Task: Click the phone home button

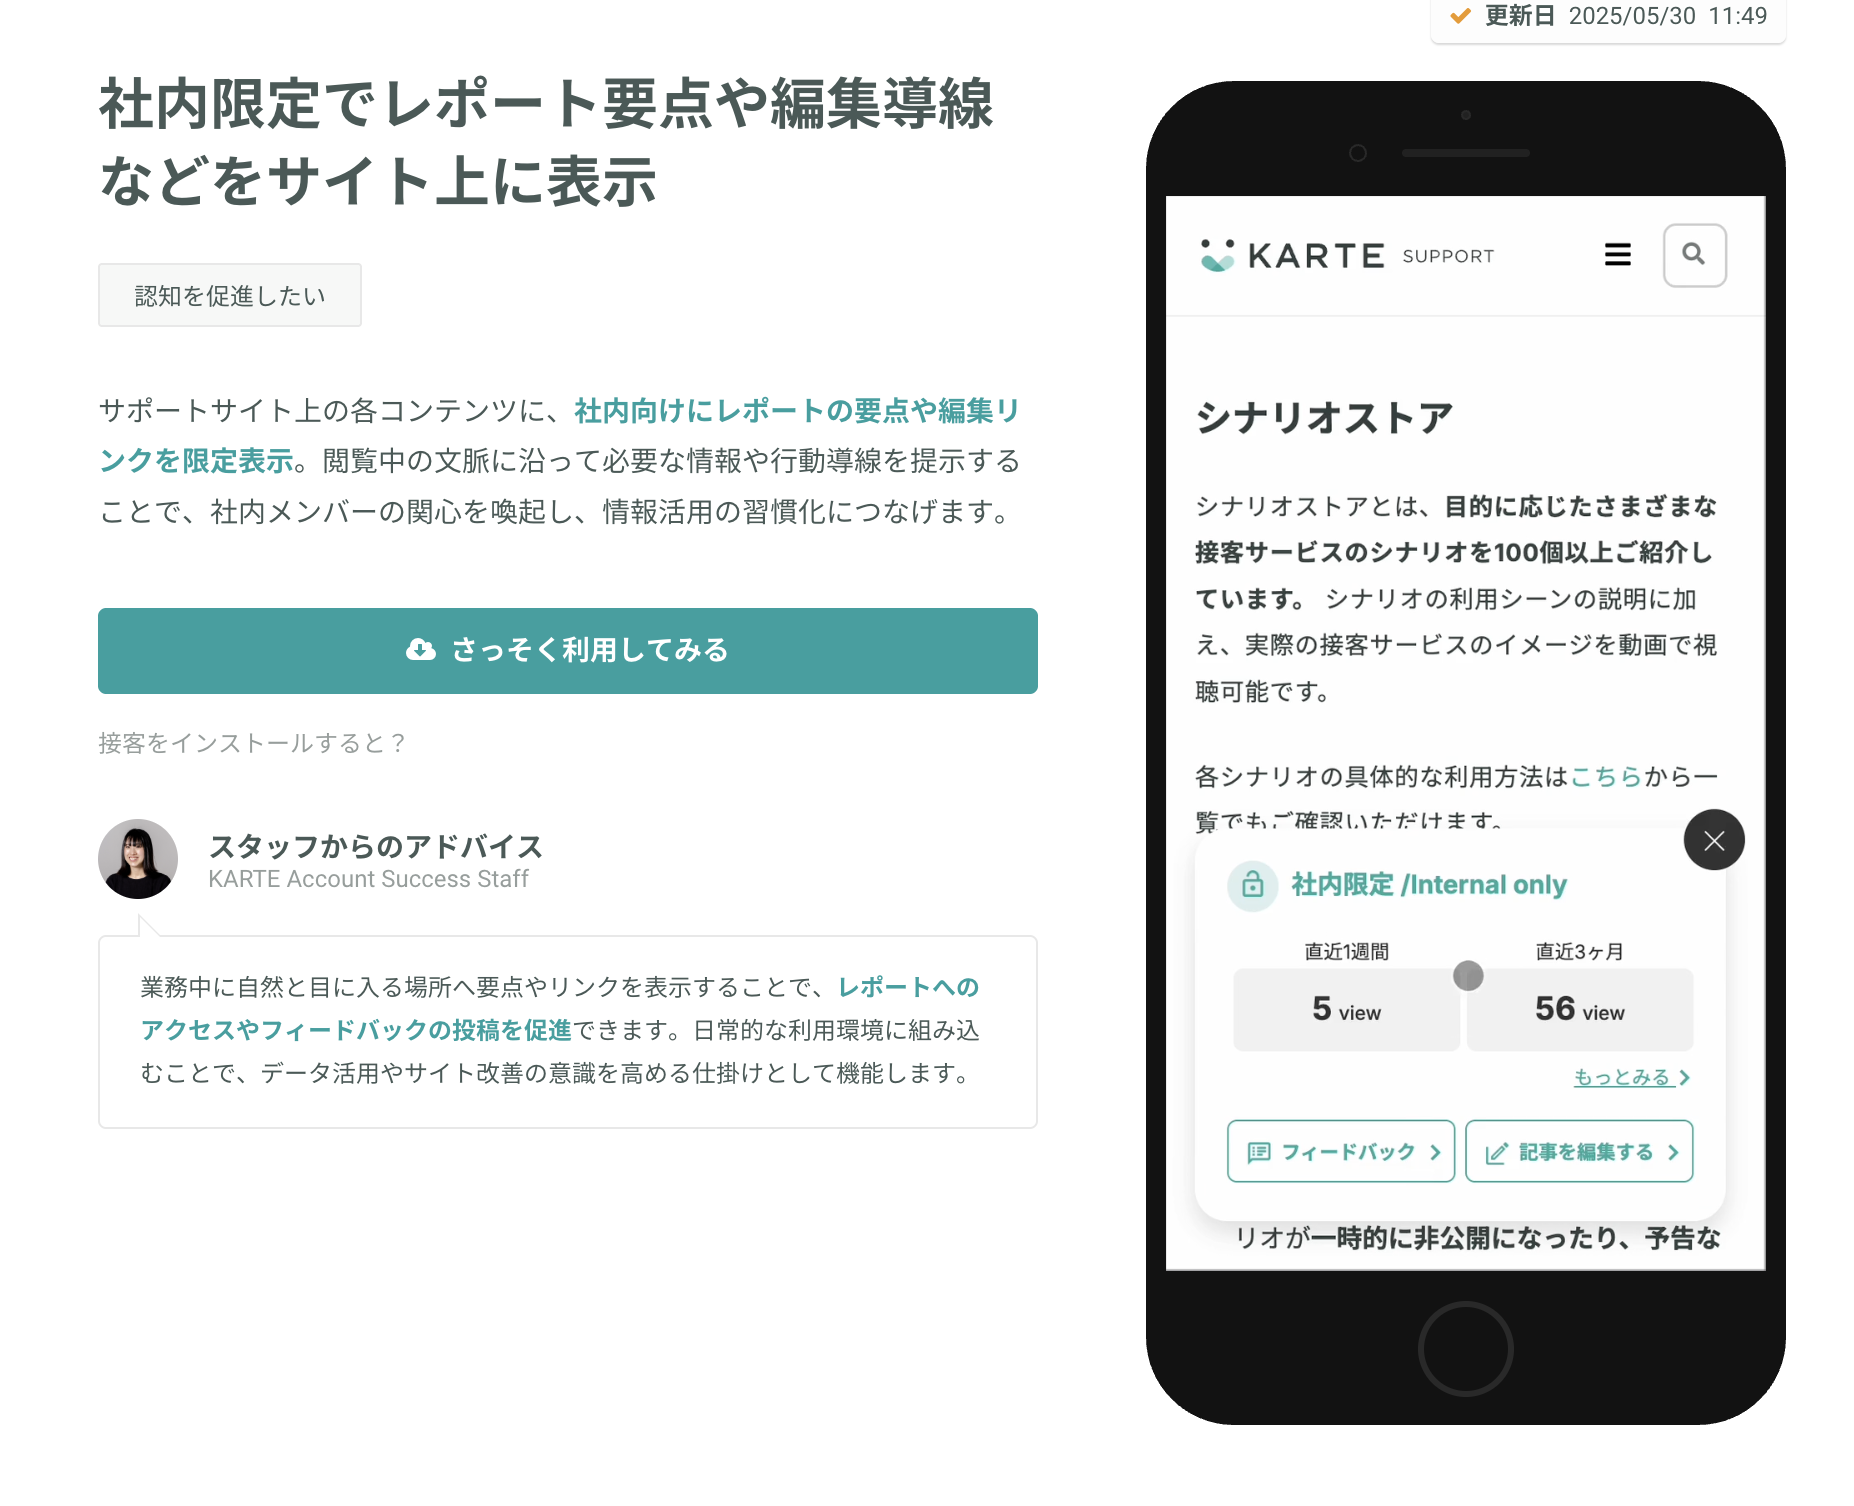Action: pos(1465,1348)
